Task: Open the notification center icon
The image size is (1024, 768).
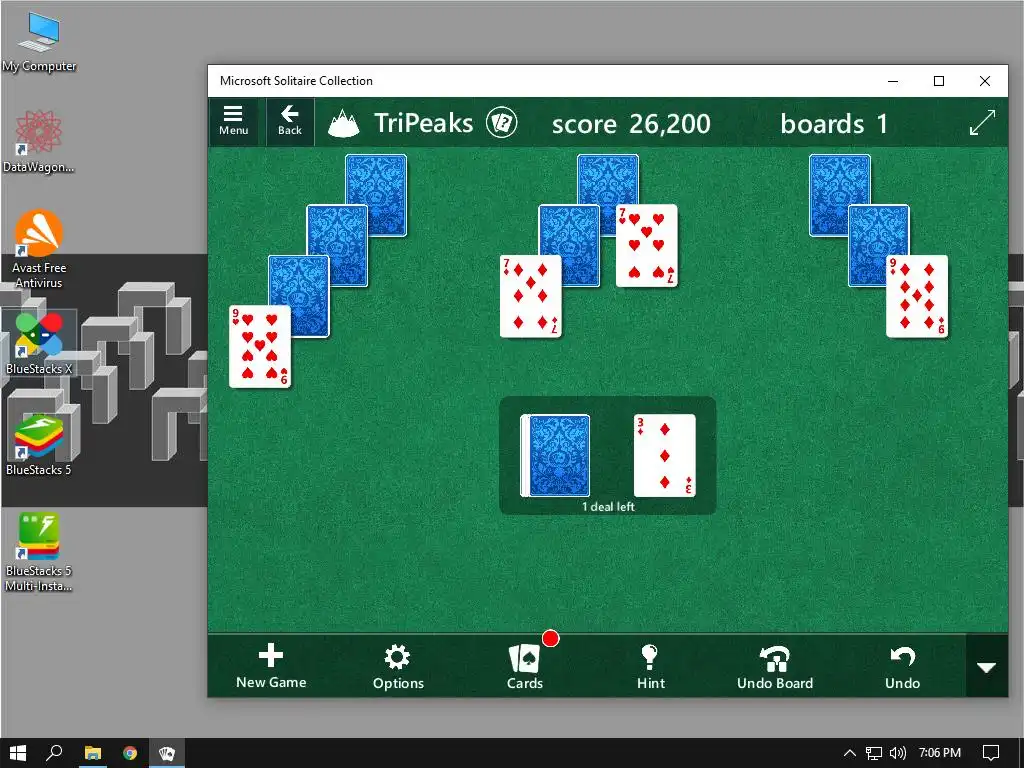Action: coord(991,753)
